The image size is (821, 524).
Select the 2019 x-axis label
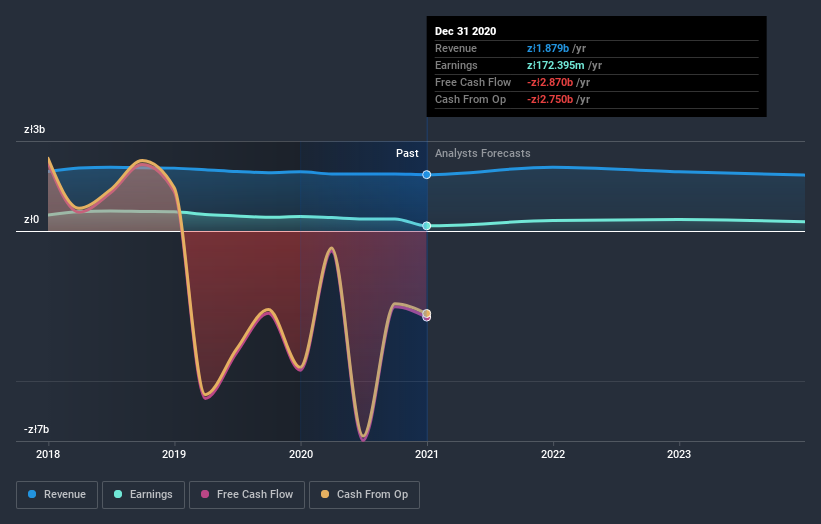174,454
